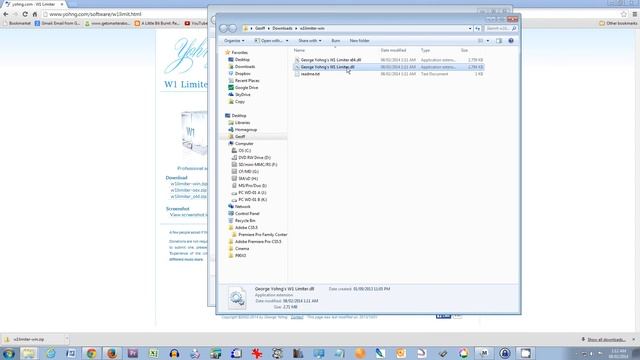Open the address bar history dropdown
This screenshot has height=360, width=640.
coord(470,28)
